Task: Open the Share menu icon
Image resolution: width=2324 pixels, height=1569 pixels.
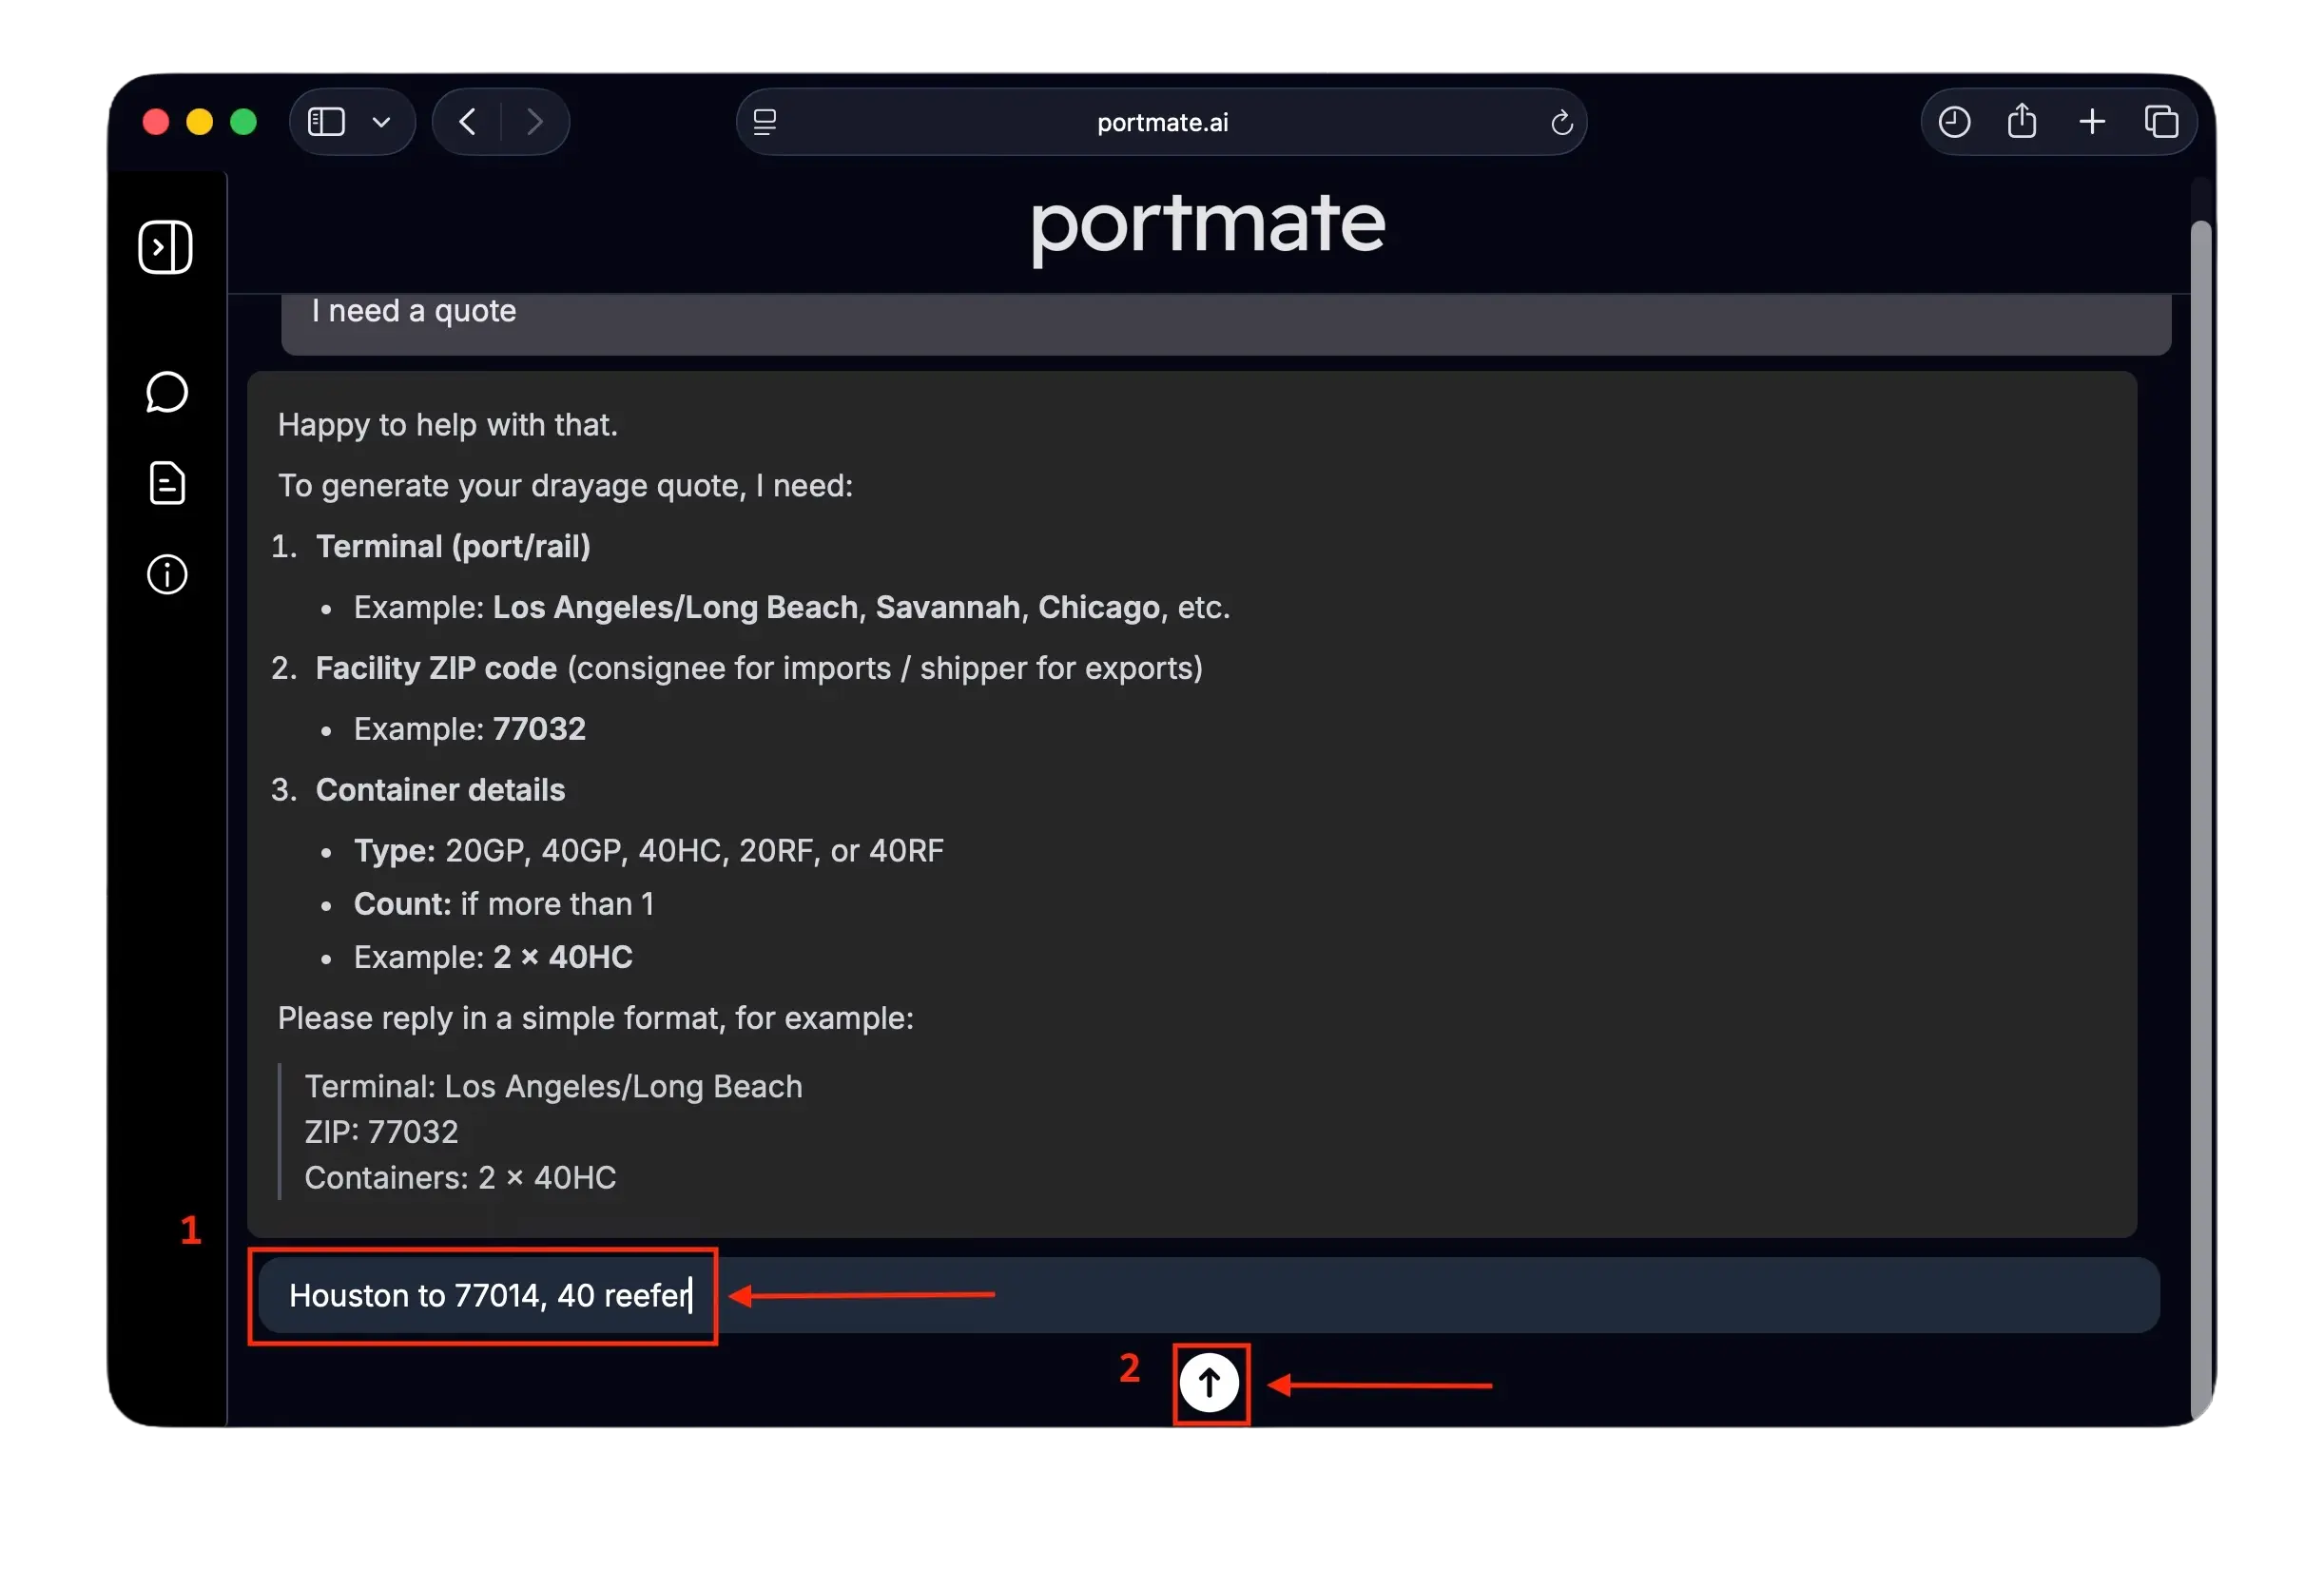Action: tap(2022, 120)
